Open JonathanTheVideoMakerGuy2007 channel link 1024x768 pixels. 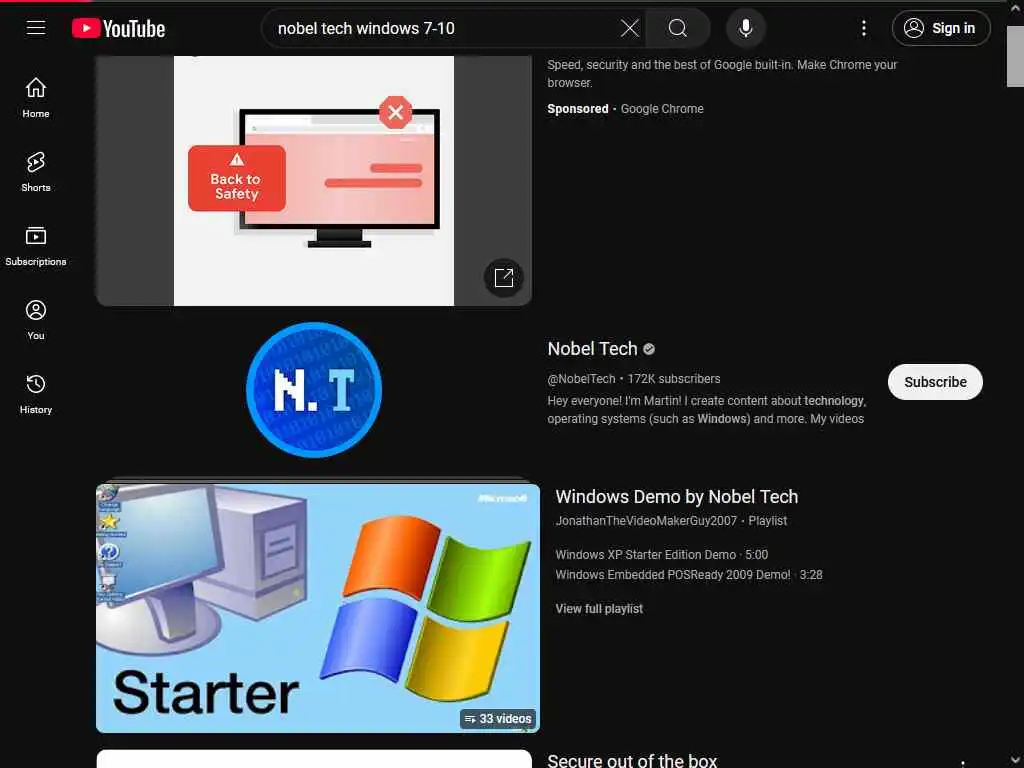646,521
